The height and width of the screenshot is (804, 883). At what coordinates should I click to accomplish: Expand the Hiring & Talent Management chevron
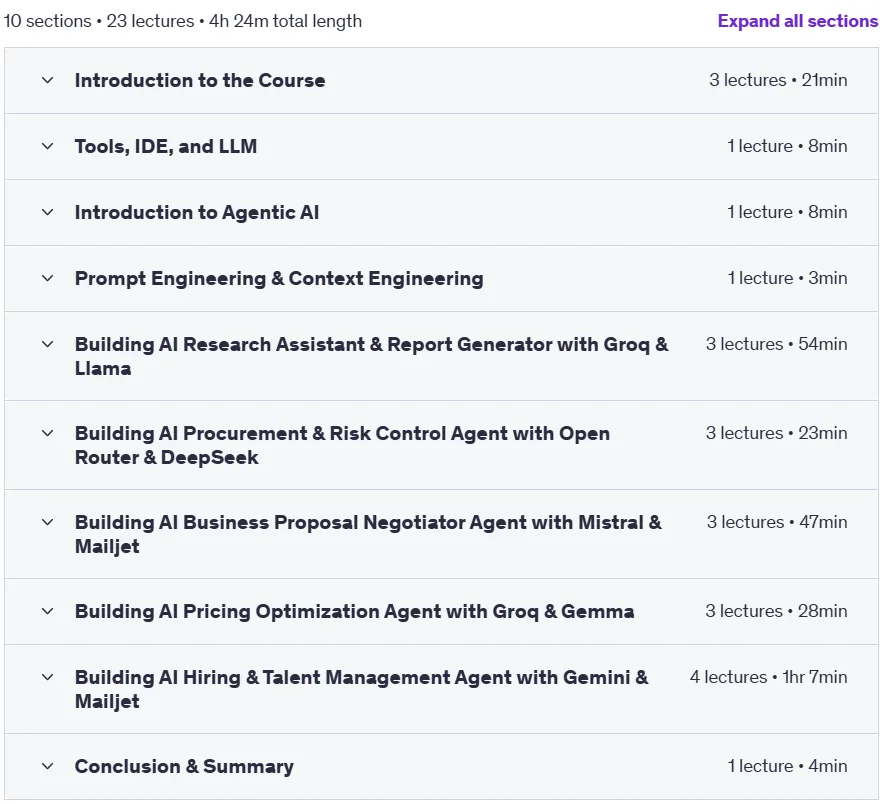tap(48, 677)
